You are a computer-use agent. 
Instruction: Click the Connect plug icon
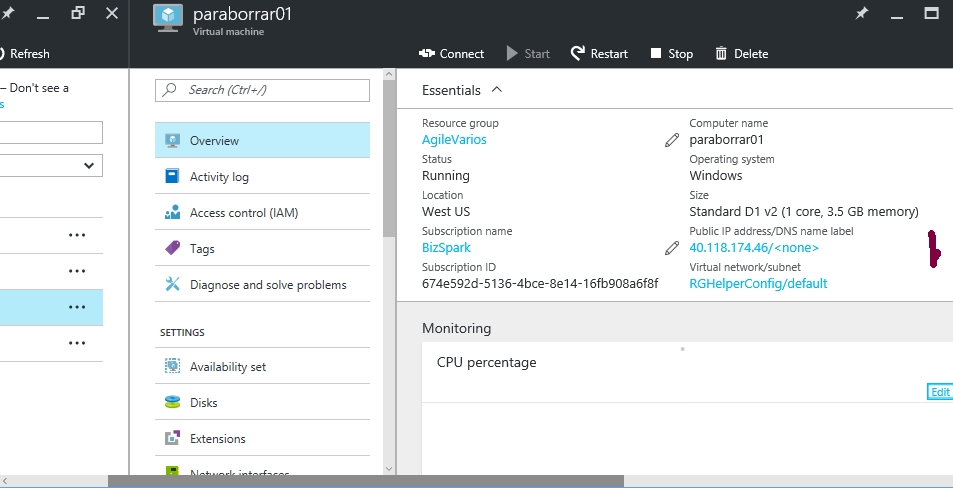pyautogui.click(x=427, y=53)
